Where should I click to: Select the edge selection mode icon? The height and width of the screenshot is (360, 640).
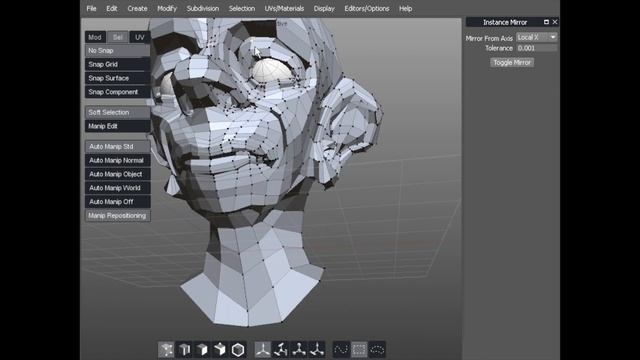coord(184,350)
